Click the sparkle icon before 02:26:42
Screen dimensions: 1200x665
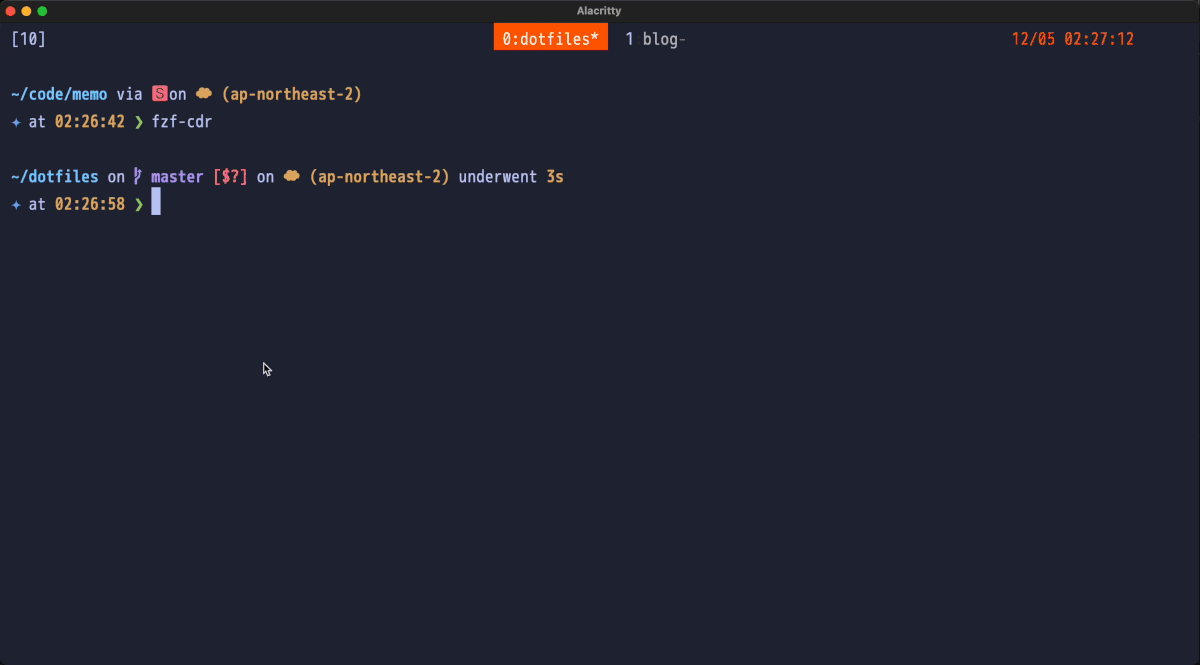tap(16, 122)
